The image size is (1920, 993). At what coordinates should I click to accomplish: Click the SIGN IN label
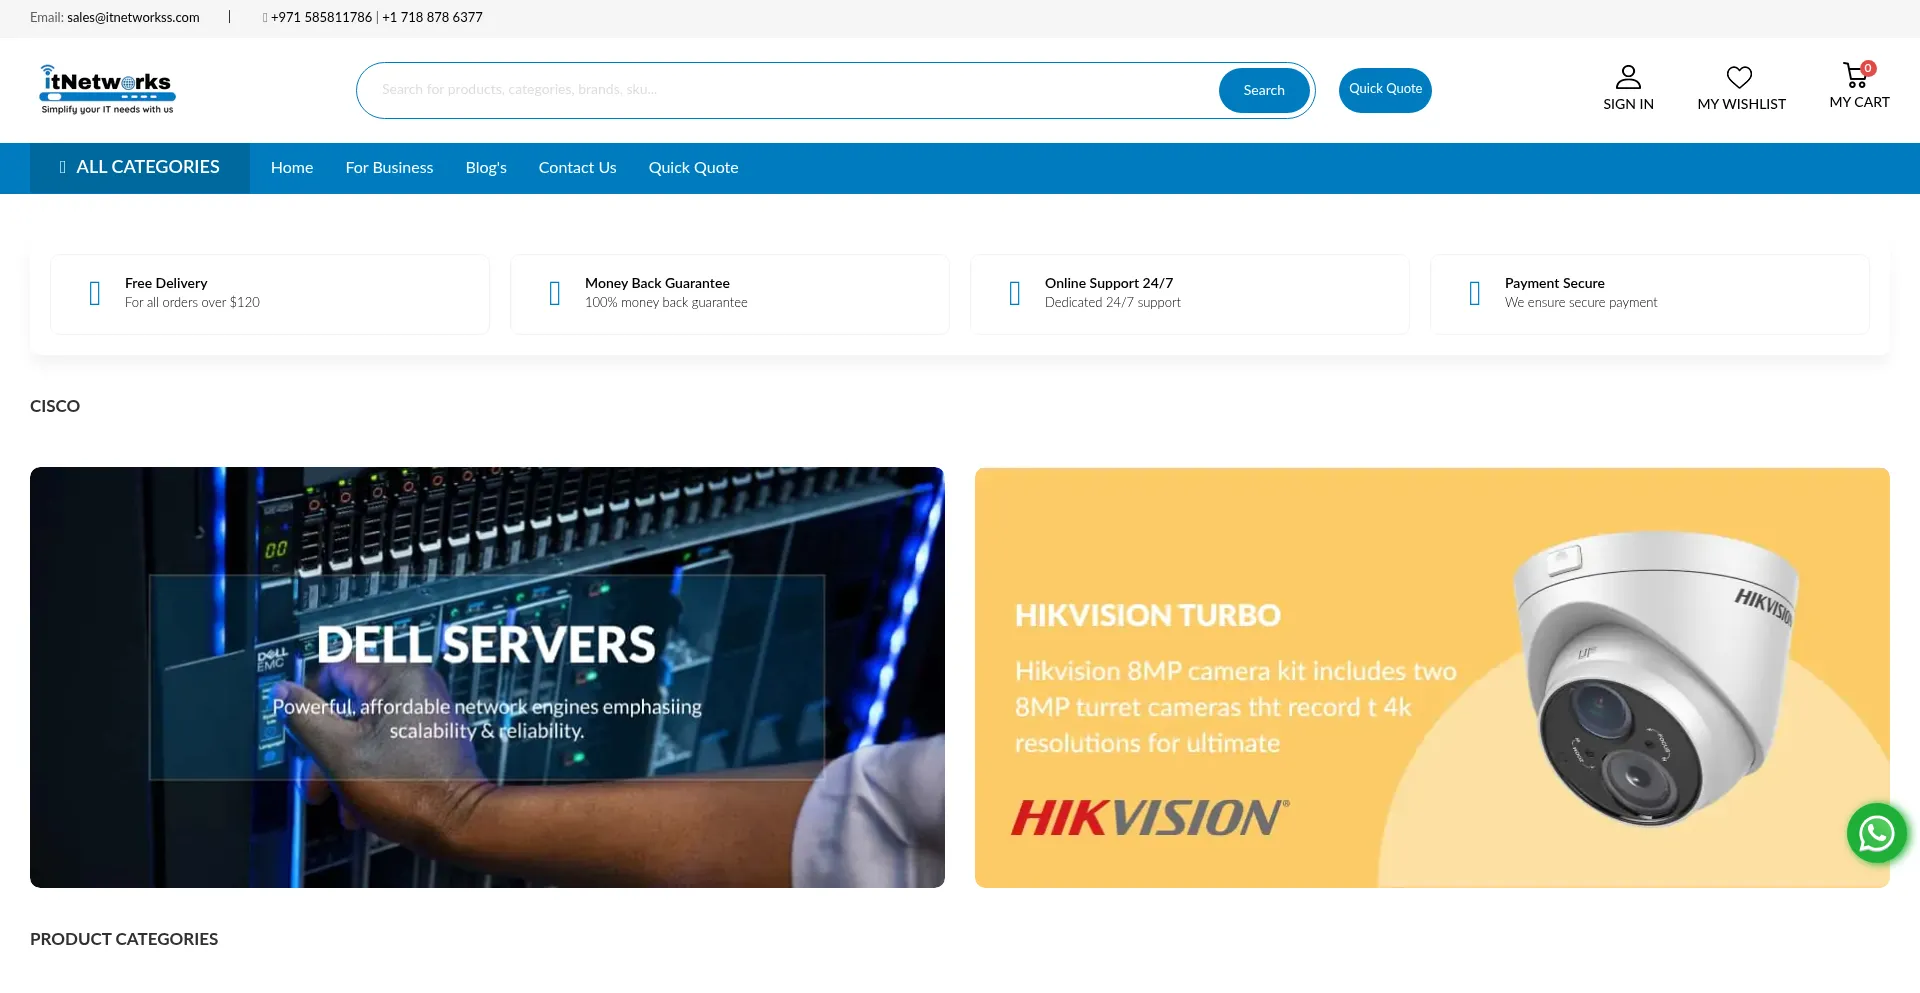1628,104
